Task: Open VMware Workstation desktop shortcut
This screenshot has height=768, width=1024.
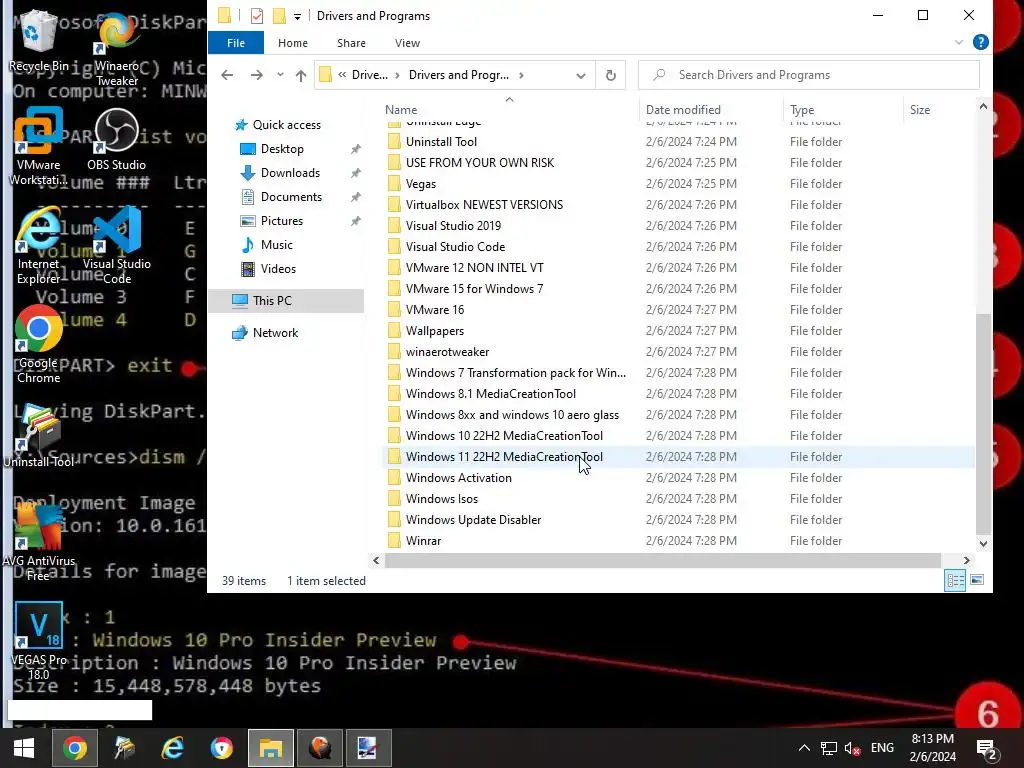Action: coord(39,145)
